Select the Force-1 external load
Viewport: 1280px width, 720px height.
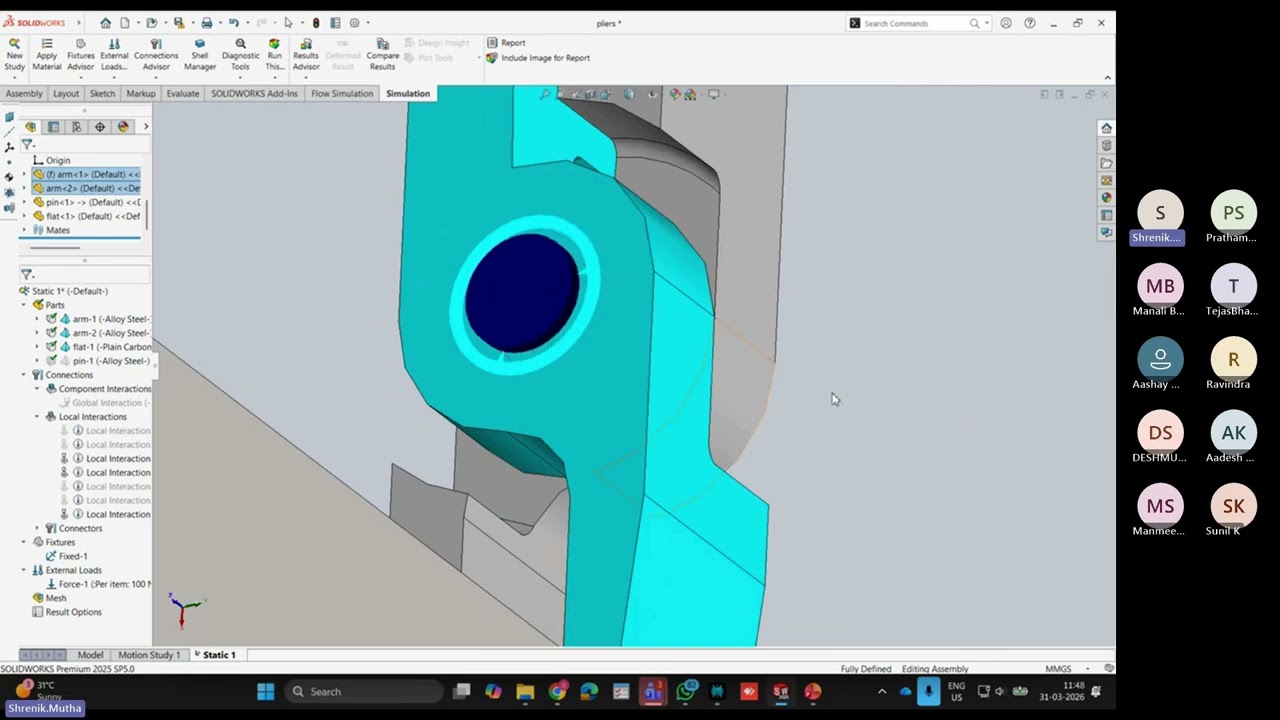(98, 584)
